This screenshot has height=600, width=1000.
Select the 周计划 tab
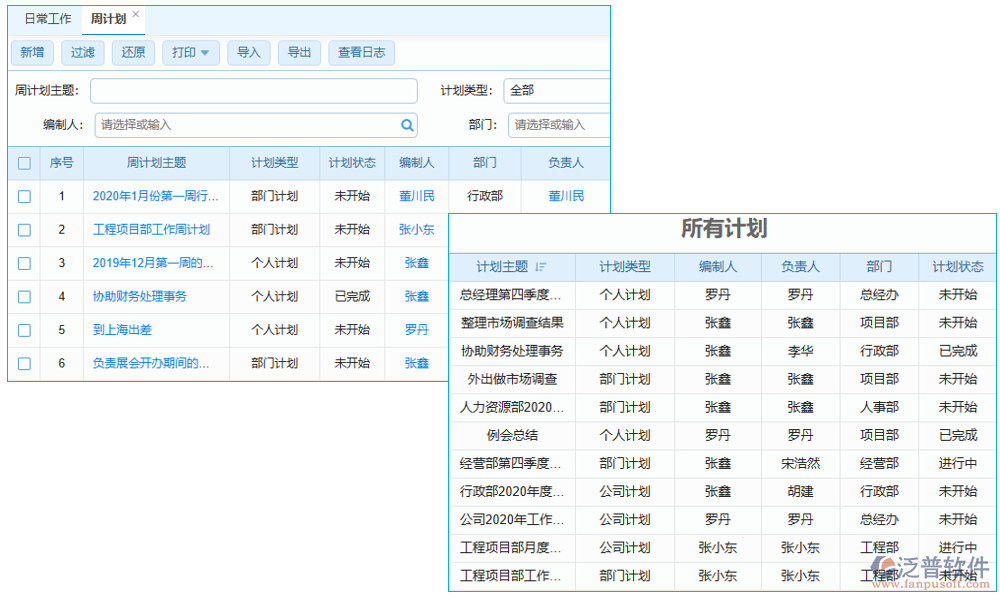tap(106, 18)
